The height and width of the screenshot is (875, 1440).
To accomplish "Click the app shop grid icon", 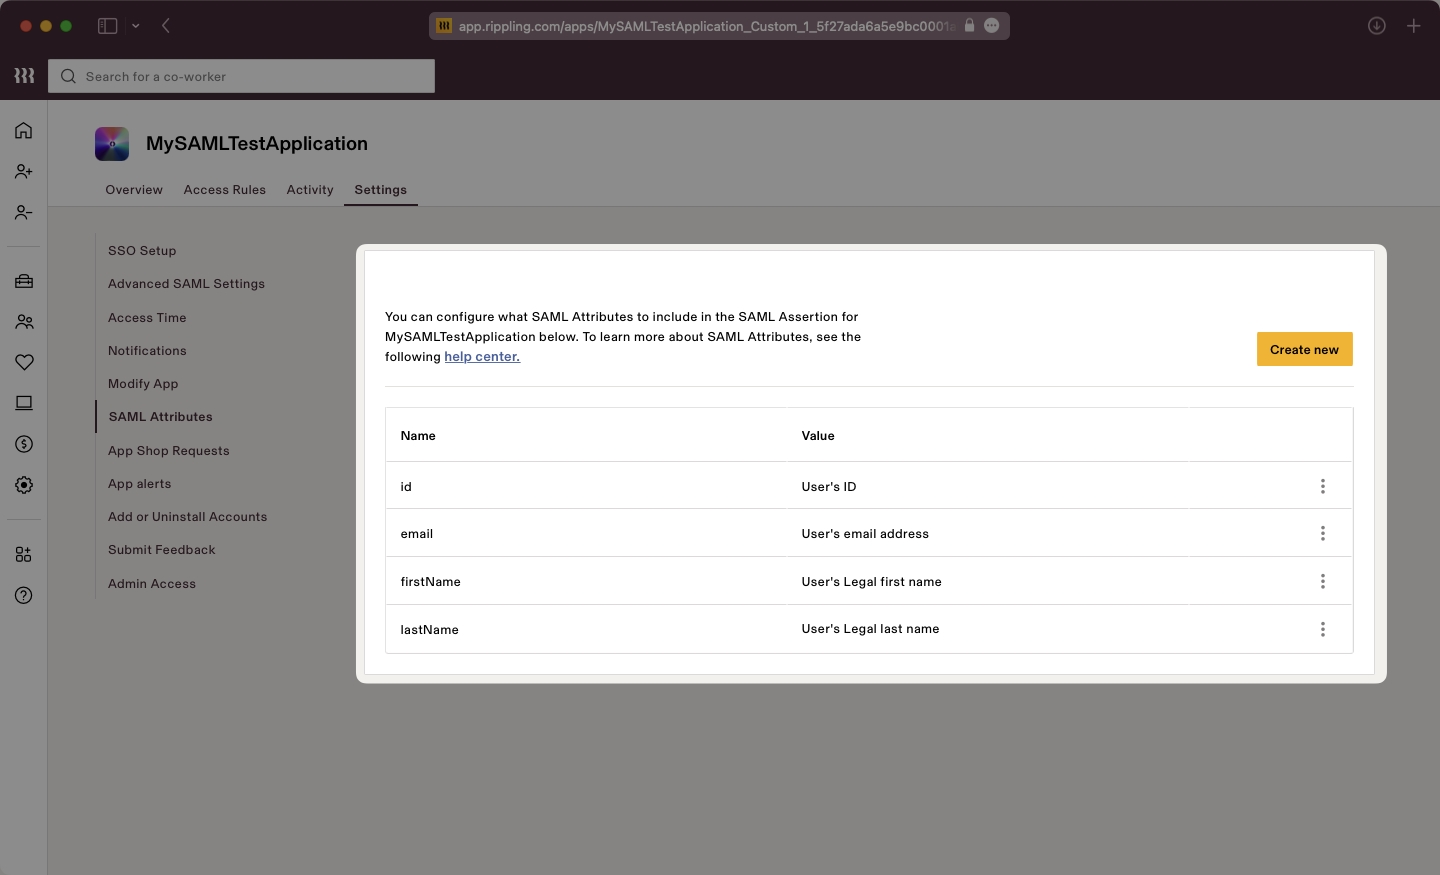I will click(23, 554).
